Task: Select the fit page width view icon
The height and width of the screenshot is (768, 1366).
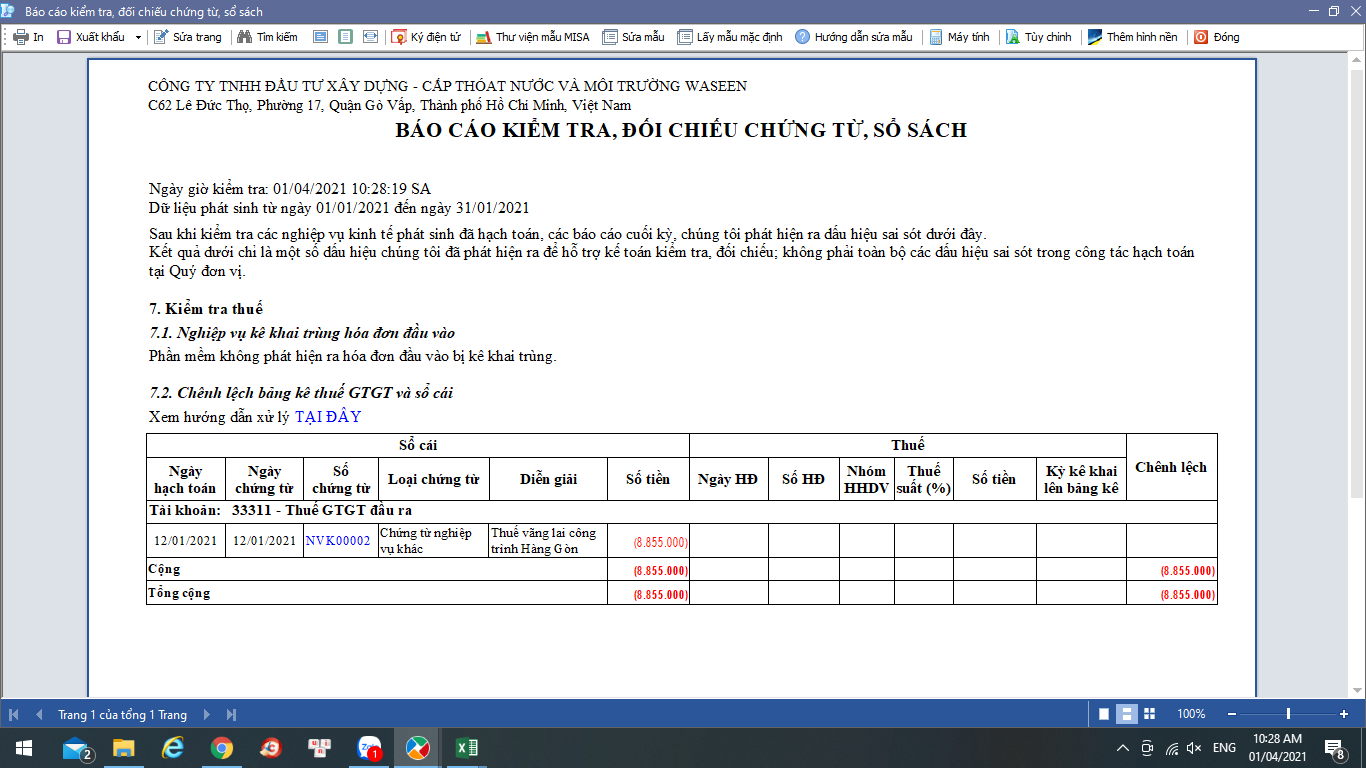Action: (x=370, y=37)
